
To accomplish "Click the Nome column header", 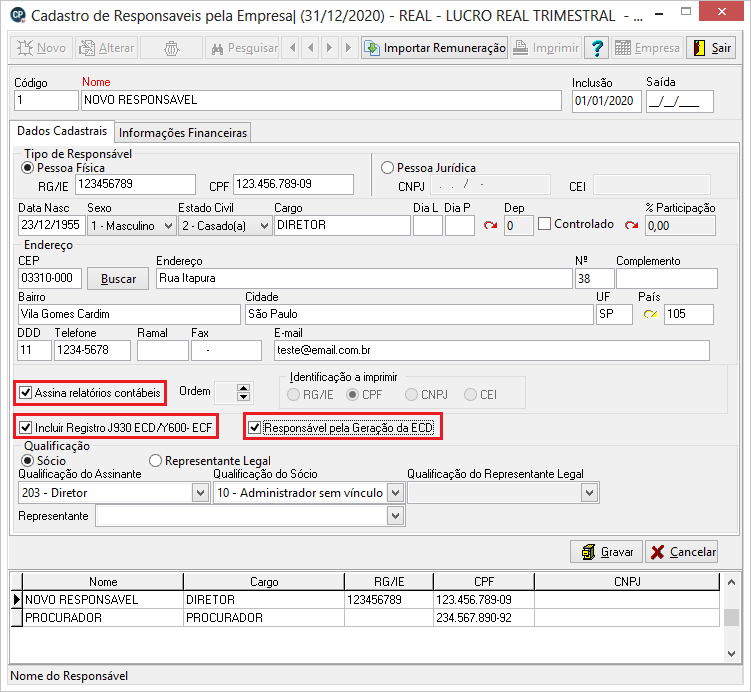I will pyautogui.click(x=103, y=582).
